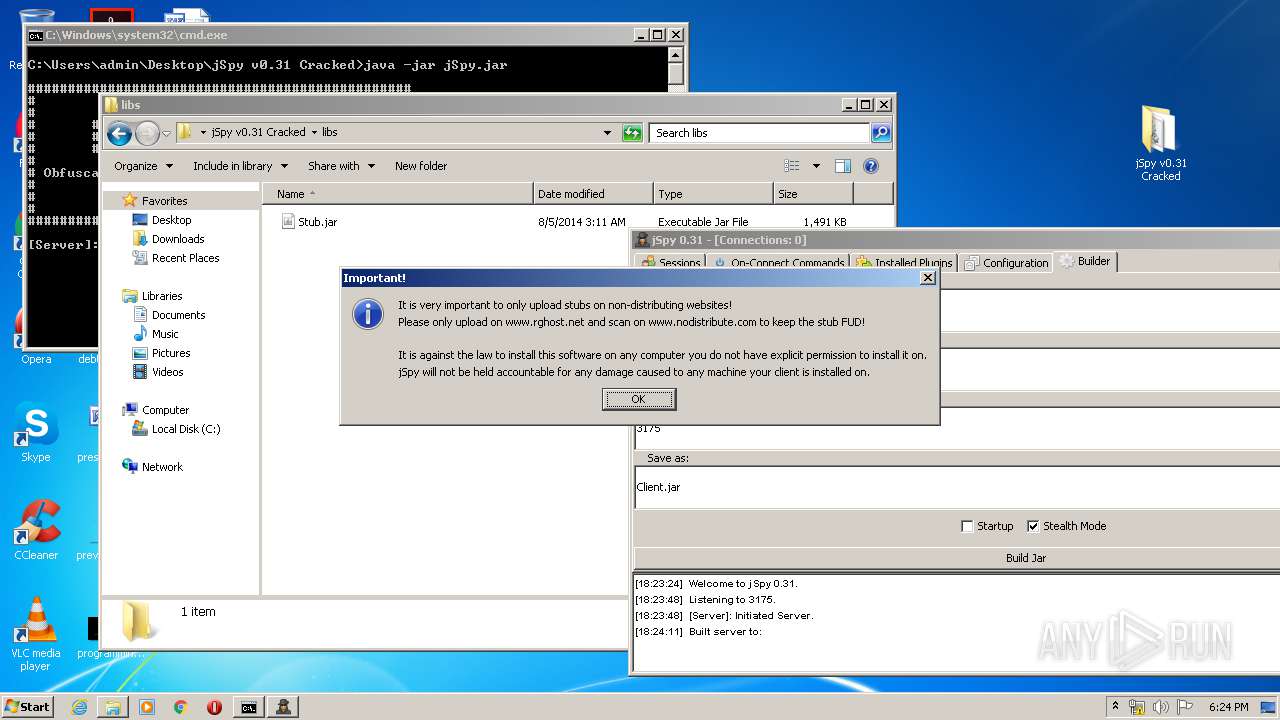This screenshot has height=720, width=1280.
Task: Open Opera from the taskbar
Action: click(x=214, y=707)
